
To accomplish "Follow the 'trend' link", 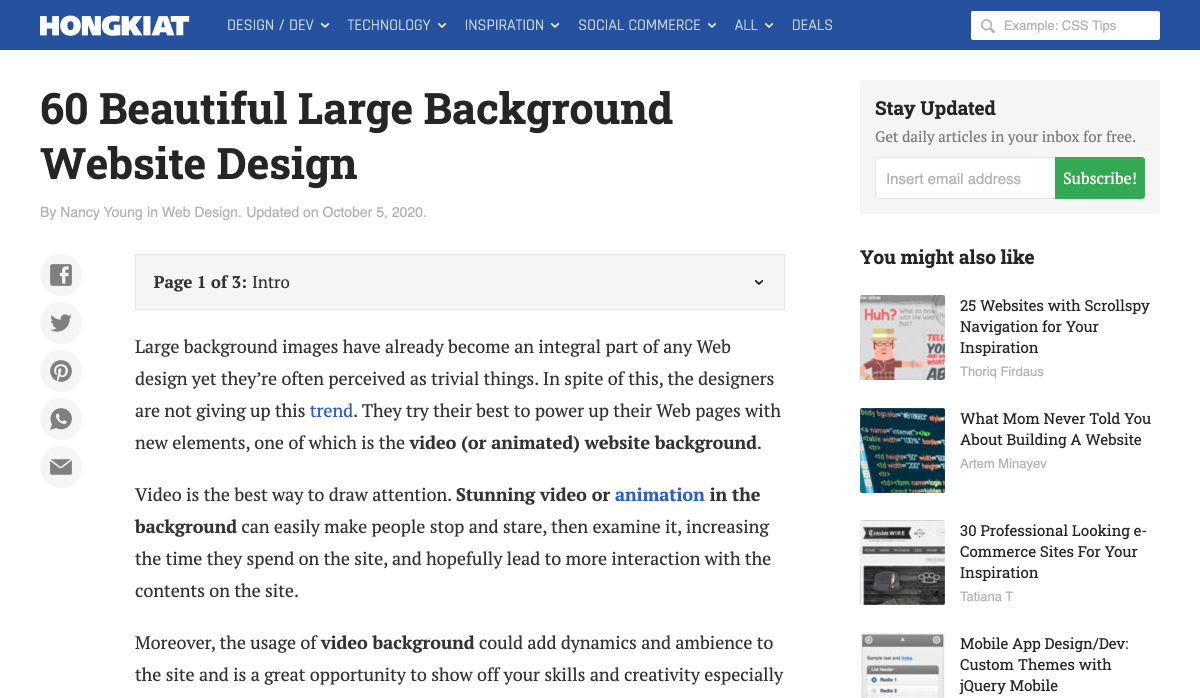I will point(331,411).
